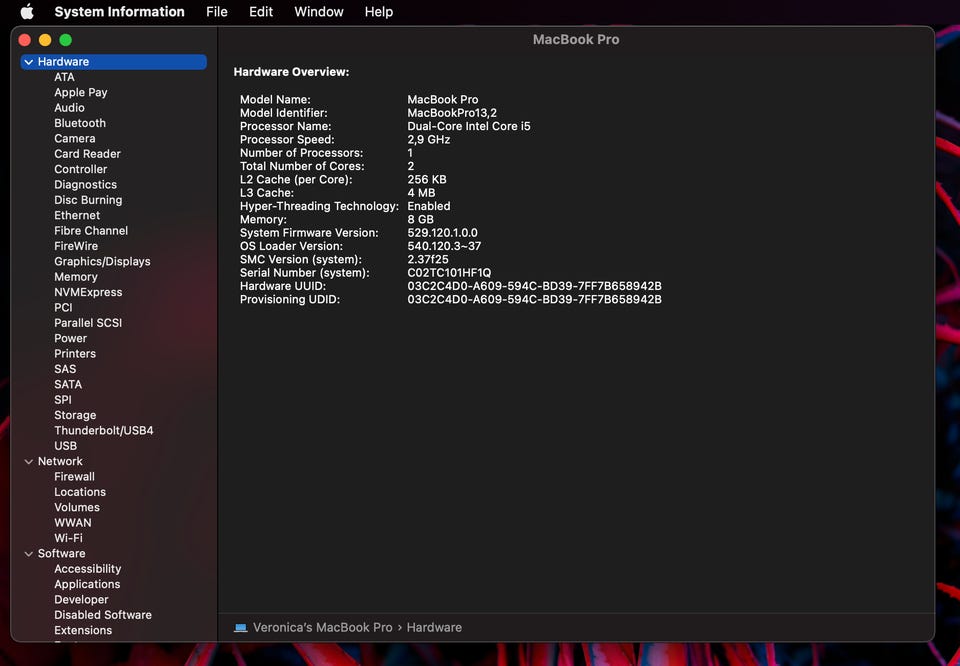Click Hardware in the bottom path bar
The width and height of the screenshot is (960, 666).
[434, 628]
